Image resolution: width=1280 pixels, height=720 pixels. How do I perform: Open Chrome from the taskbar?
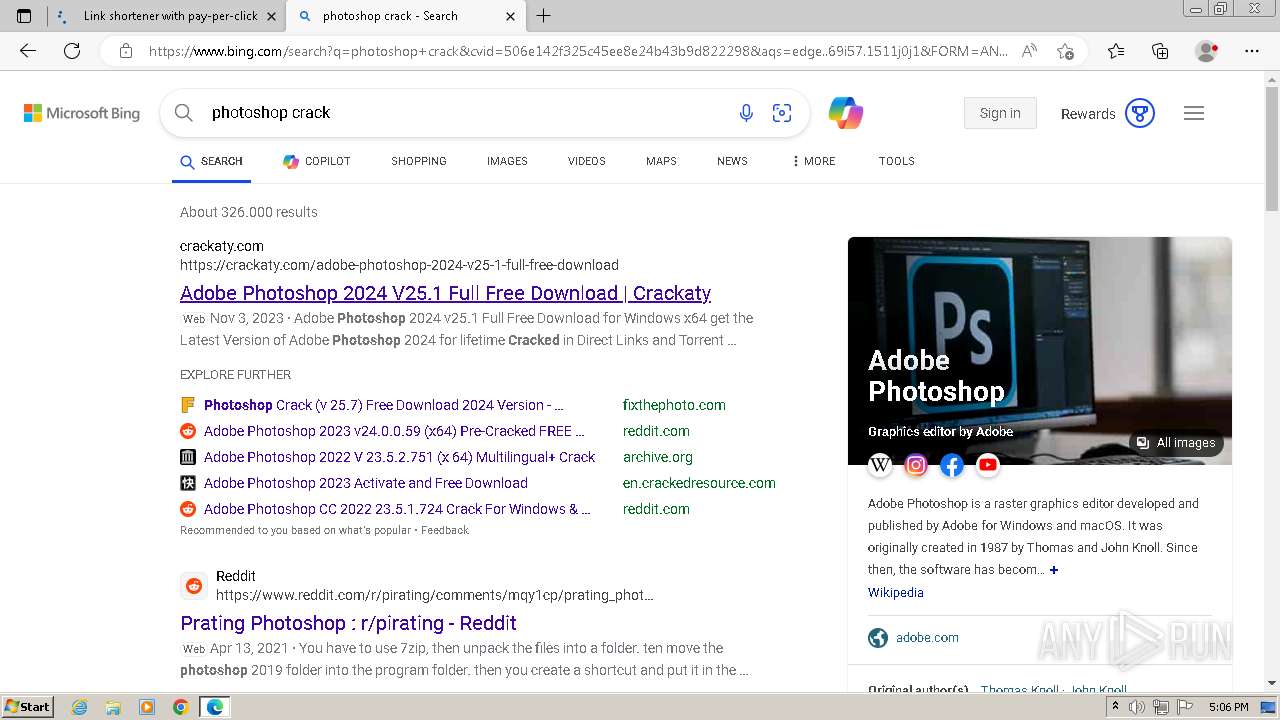pyautogui.click(x=180, y=707)
